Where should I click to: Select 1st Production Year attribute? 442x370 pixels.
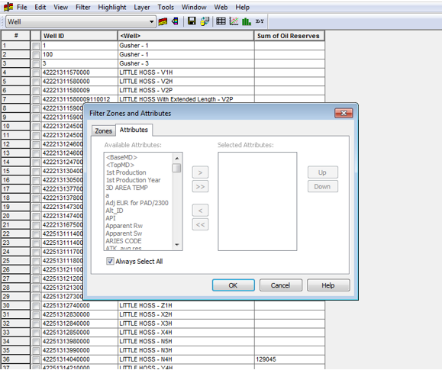[x=133, y=180]
